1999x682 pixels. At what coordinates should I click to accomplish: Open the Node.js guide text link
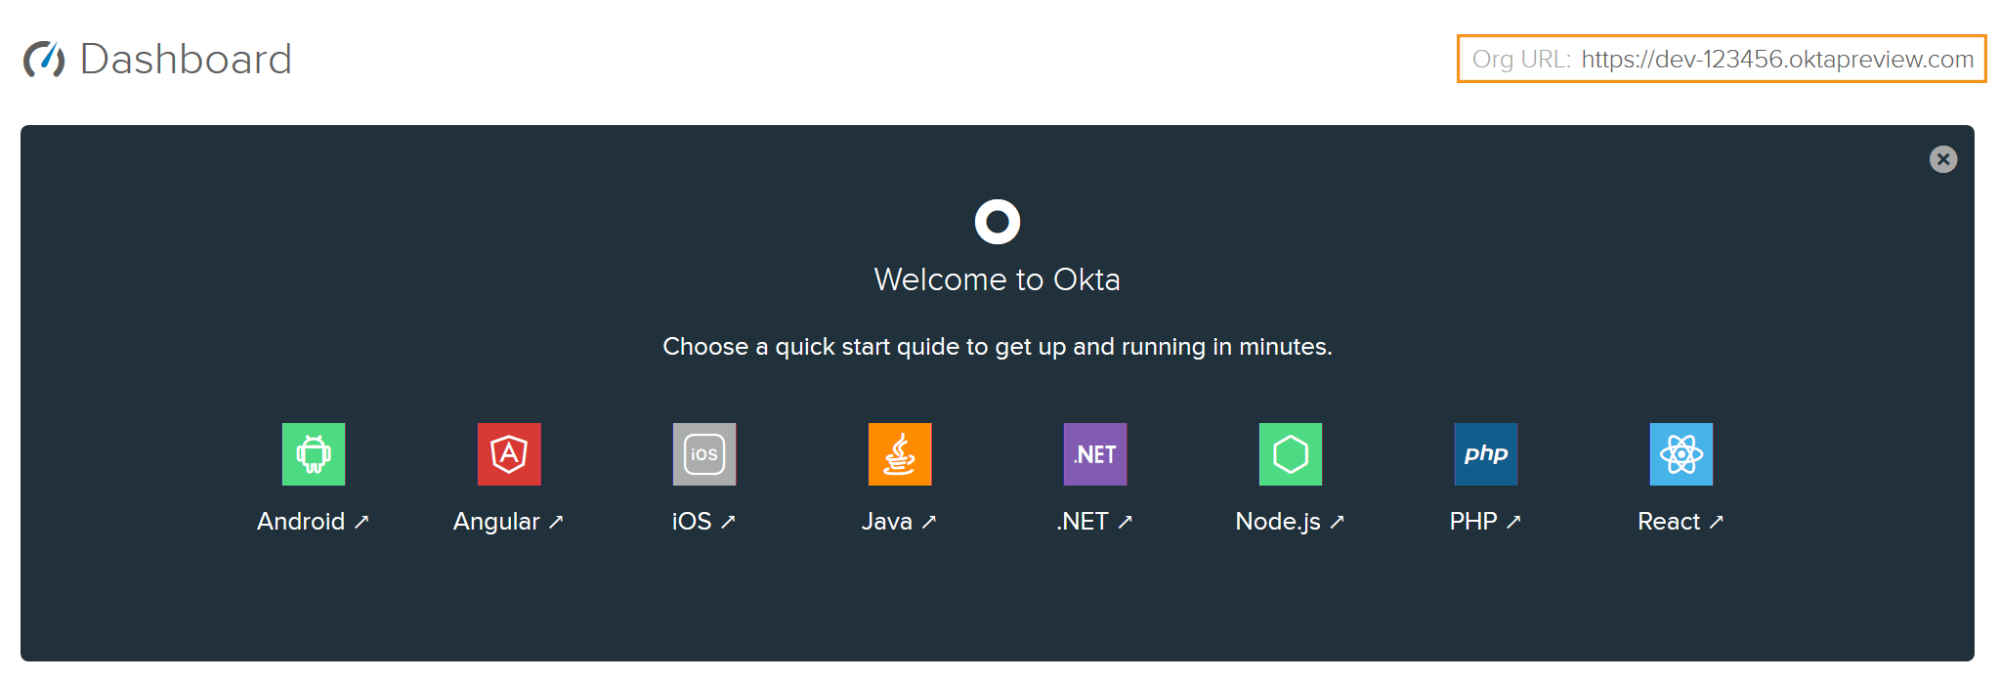pyautogui.click(x=1289, y=521)
